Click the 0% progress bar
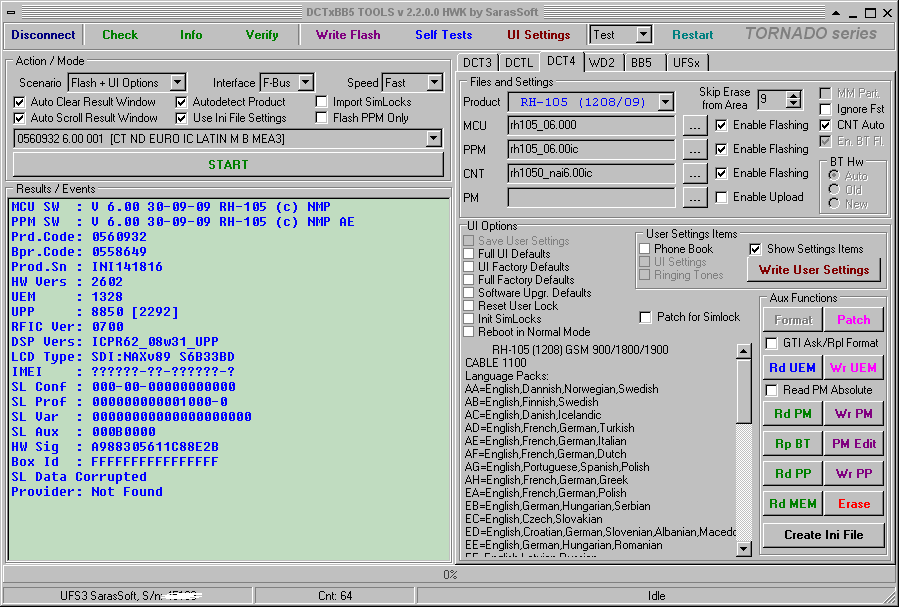Image resolution: width=899 pixels, height=607 pixels. pos(450,574)
